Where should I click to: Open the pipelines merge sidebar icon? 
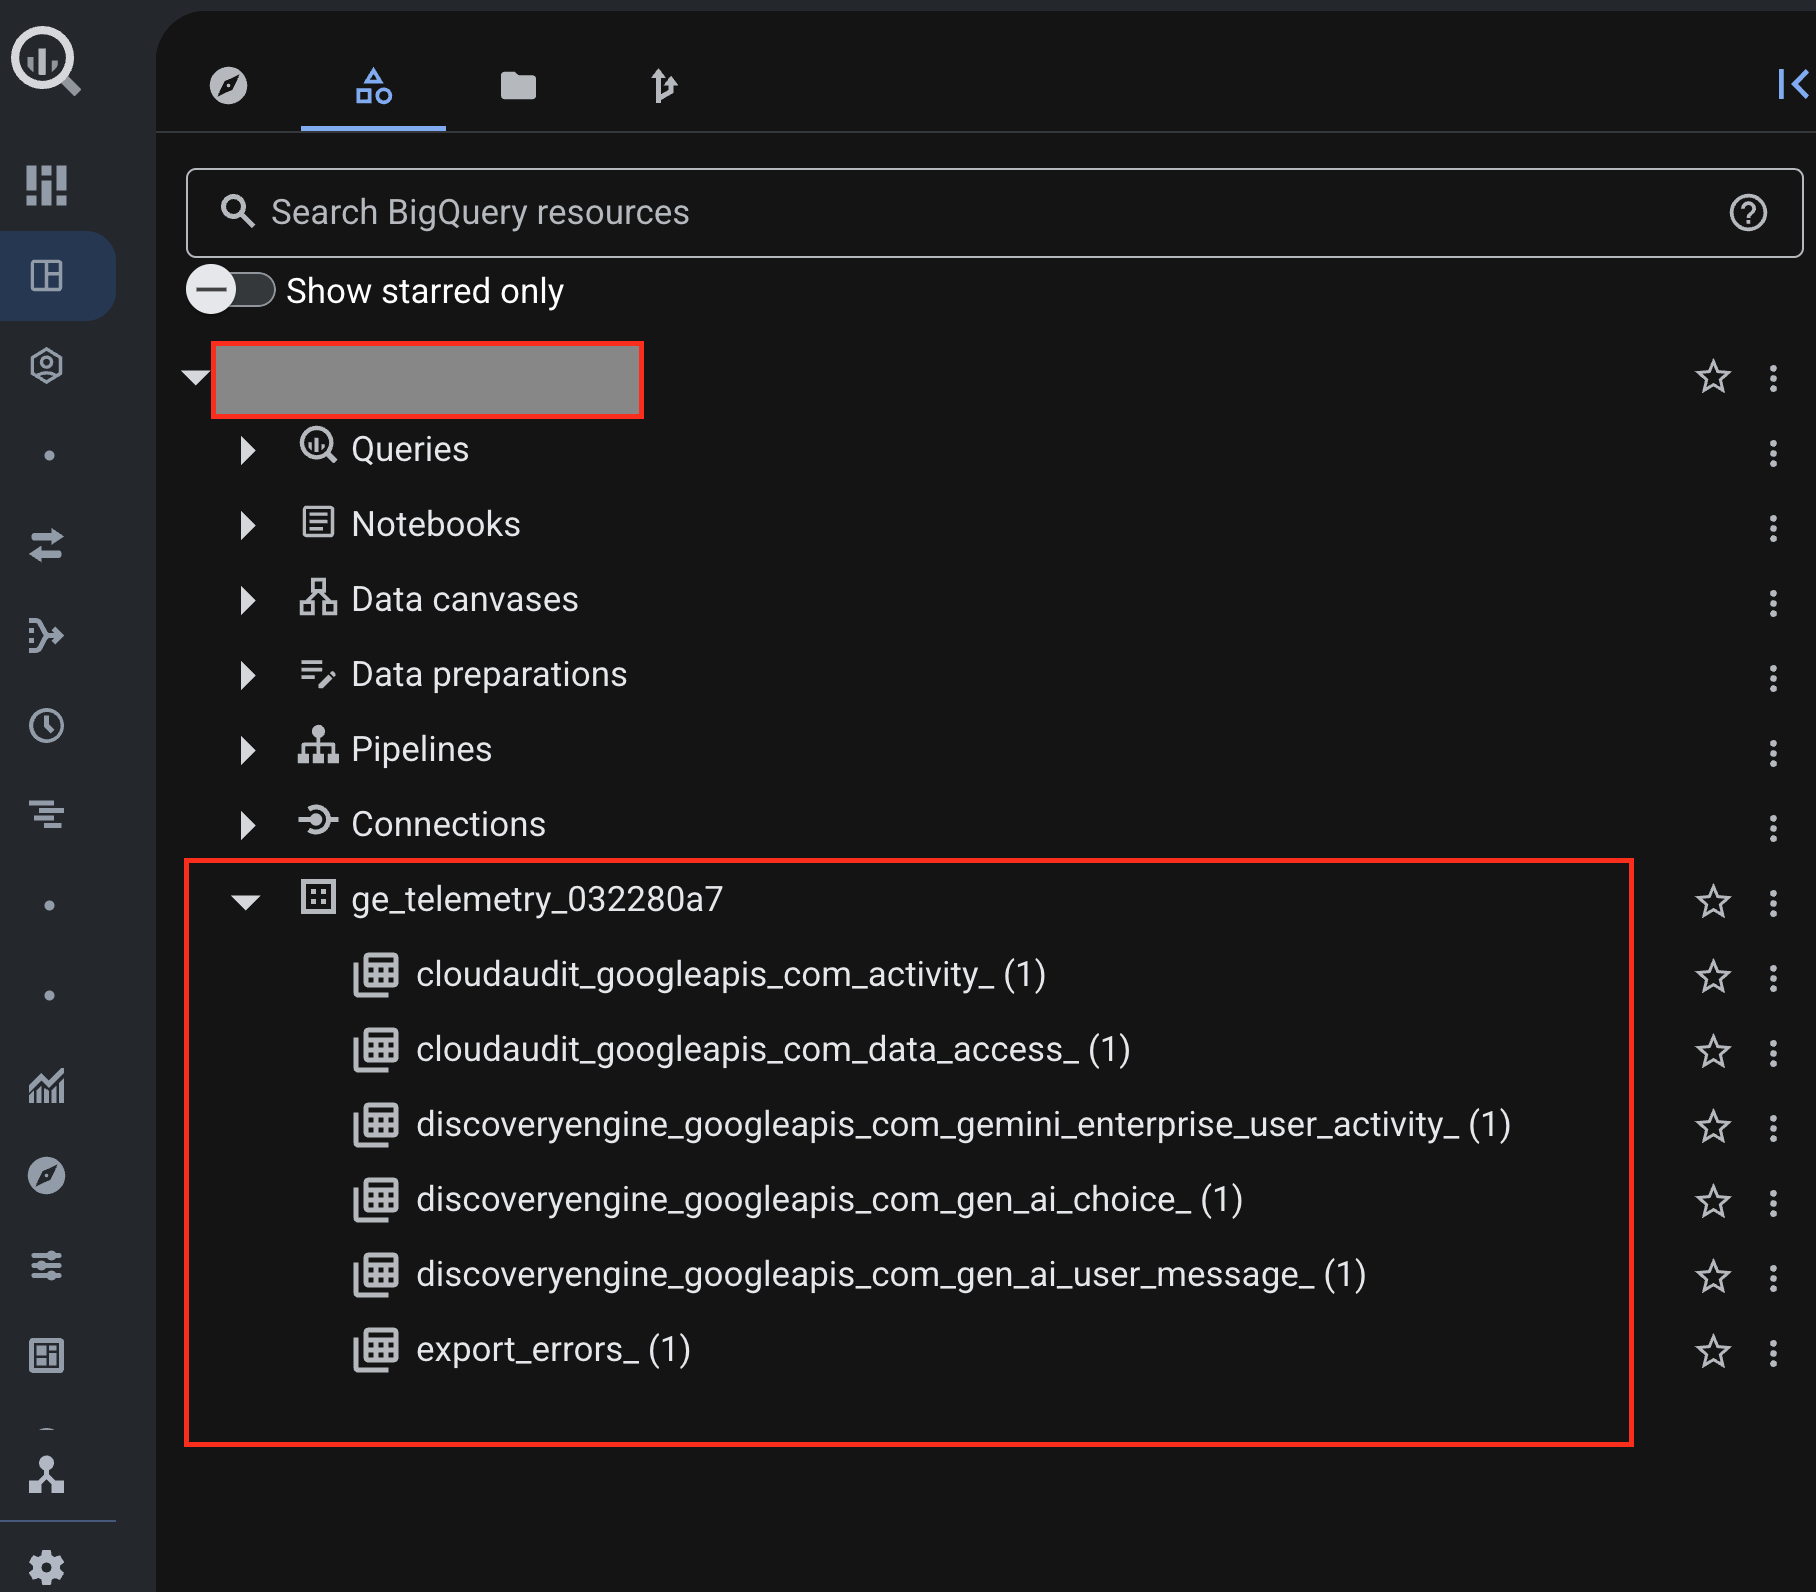coord(46,635)
